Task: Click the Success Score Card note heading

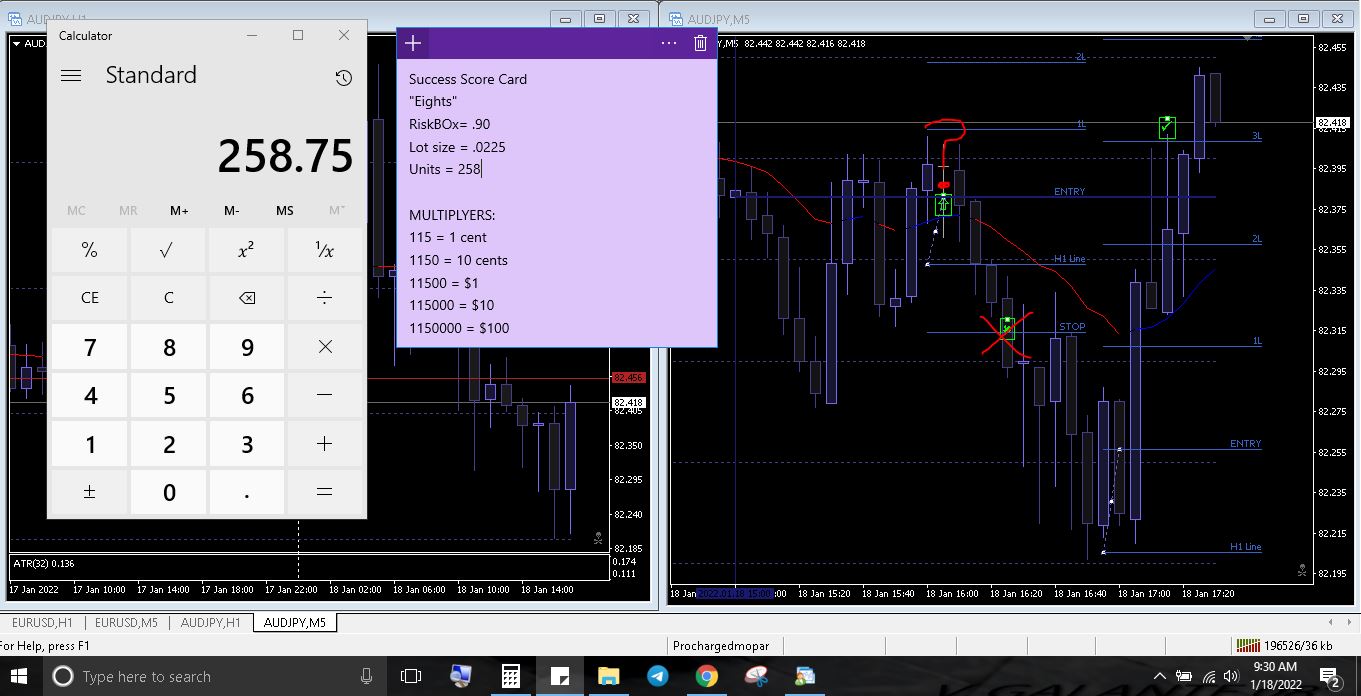Action: (x=468, y=79)
